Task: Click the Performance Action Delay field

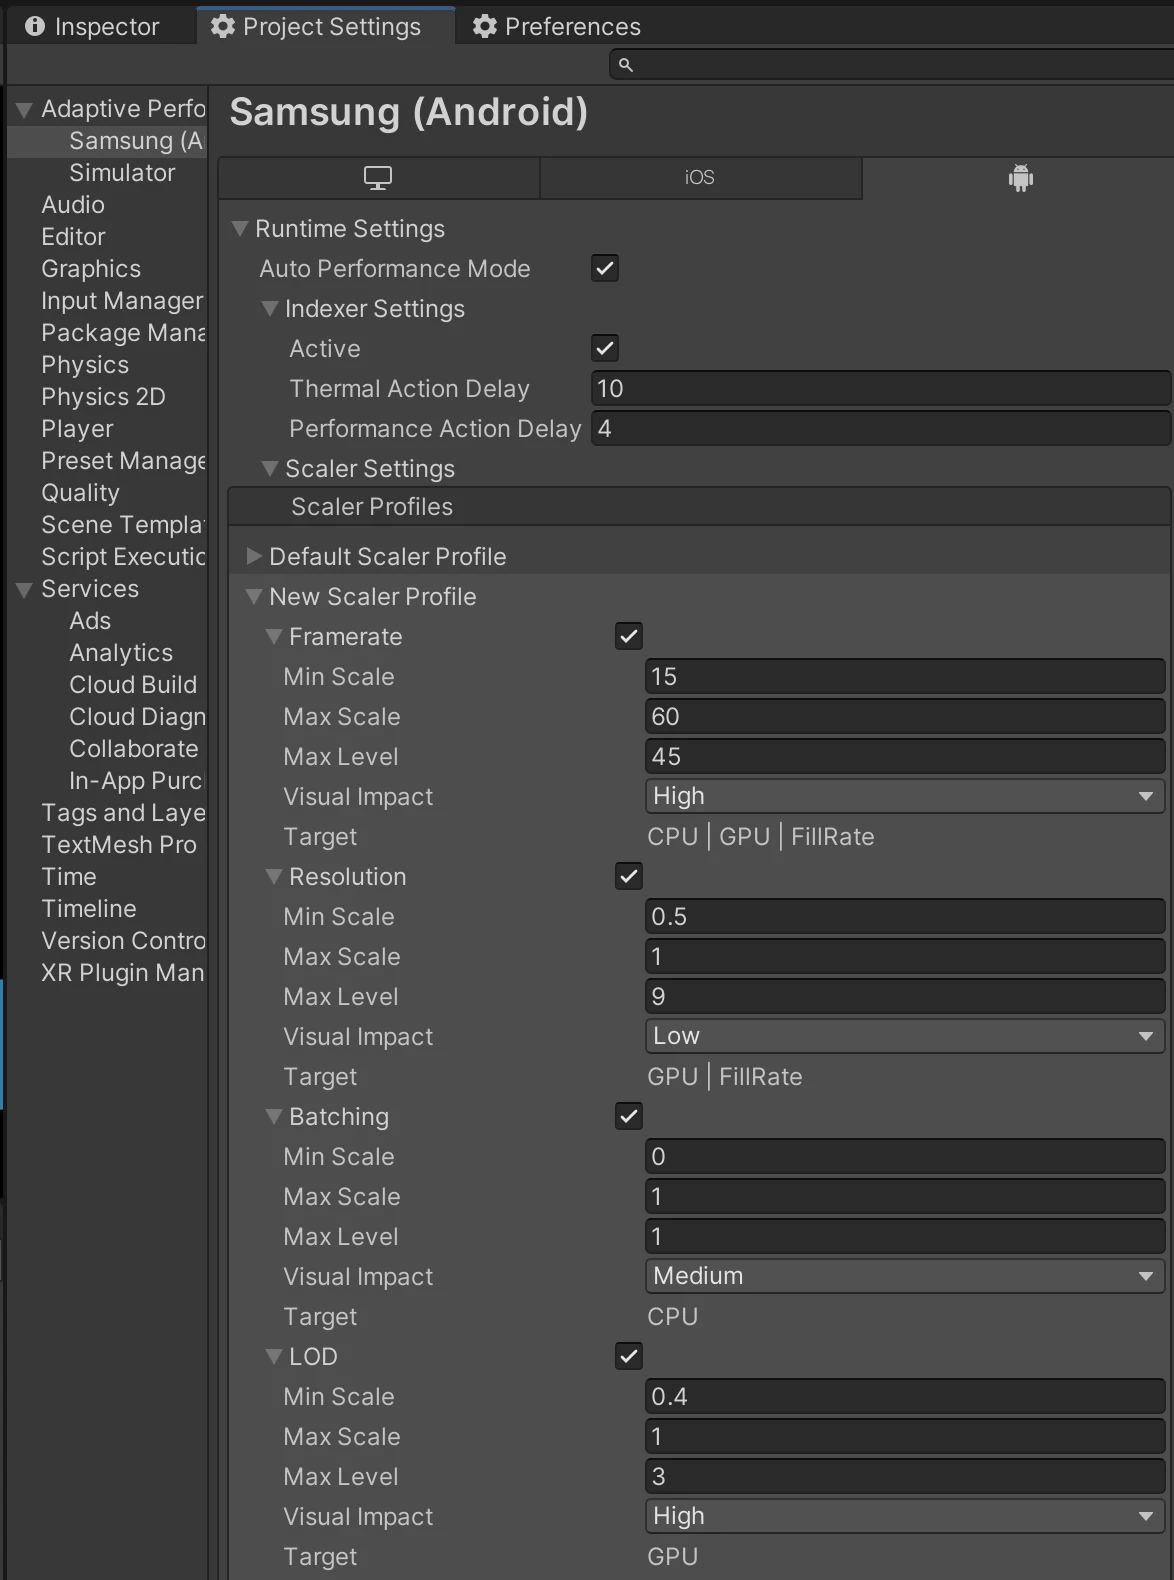Action: click(881, 428)
